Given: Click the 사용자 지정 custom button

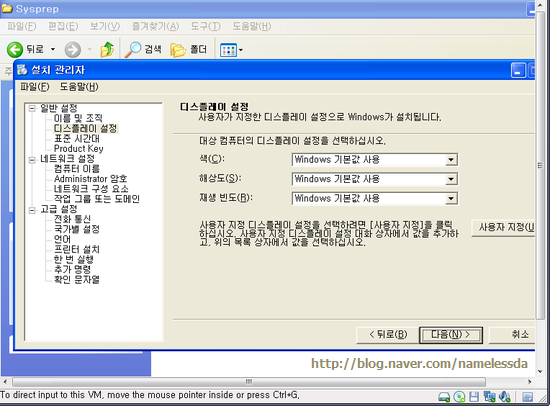Looking at the screenshot, I should pos(503,227).
